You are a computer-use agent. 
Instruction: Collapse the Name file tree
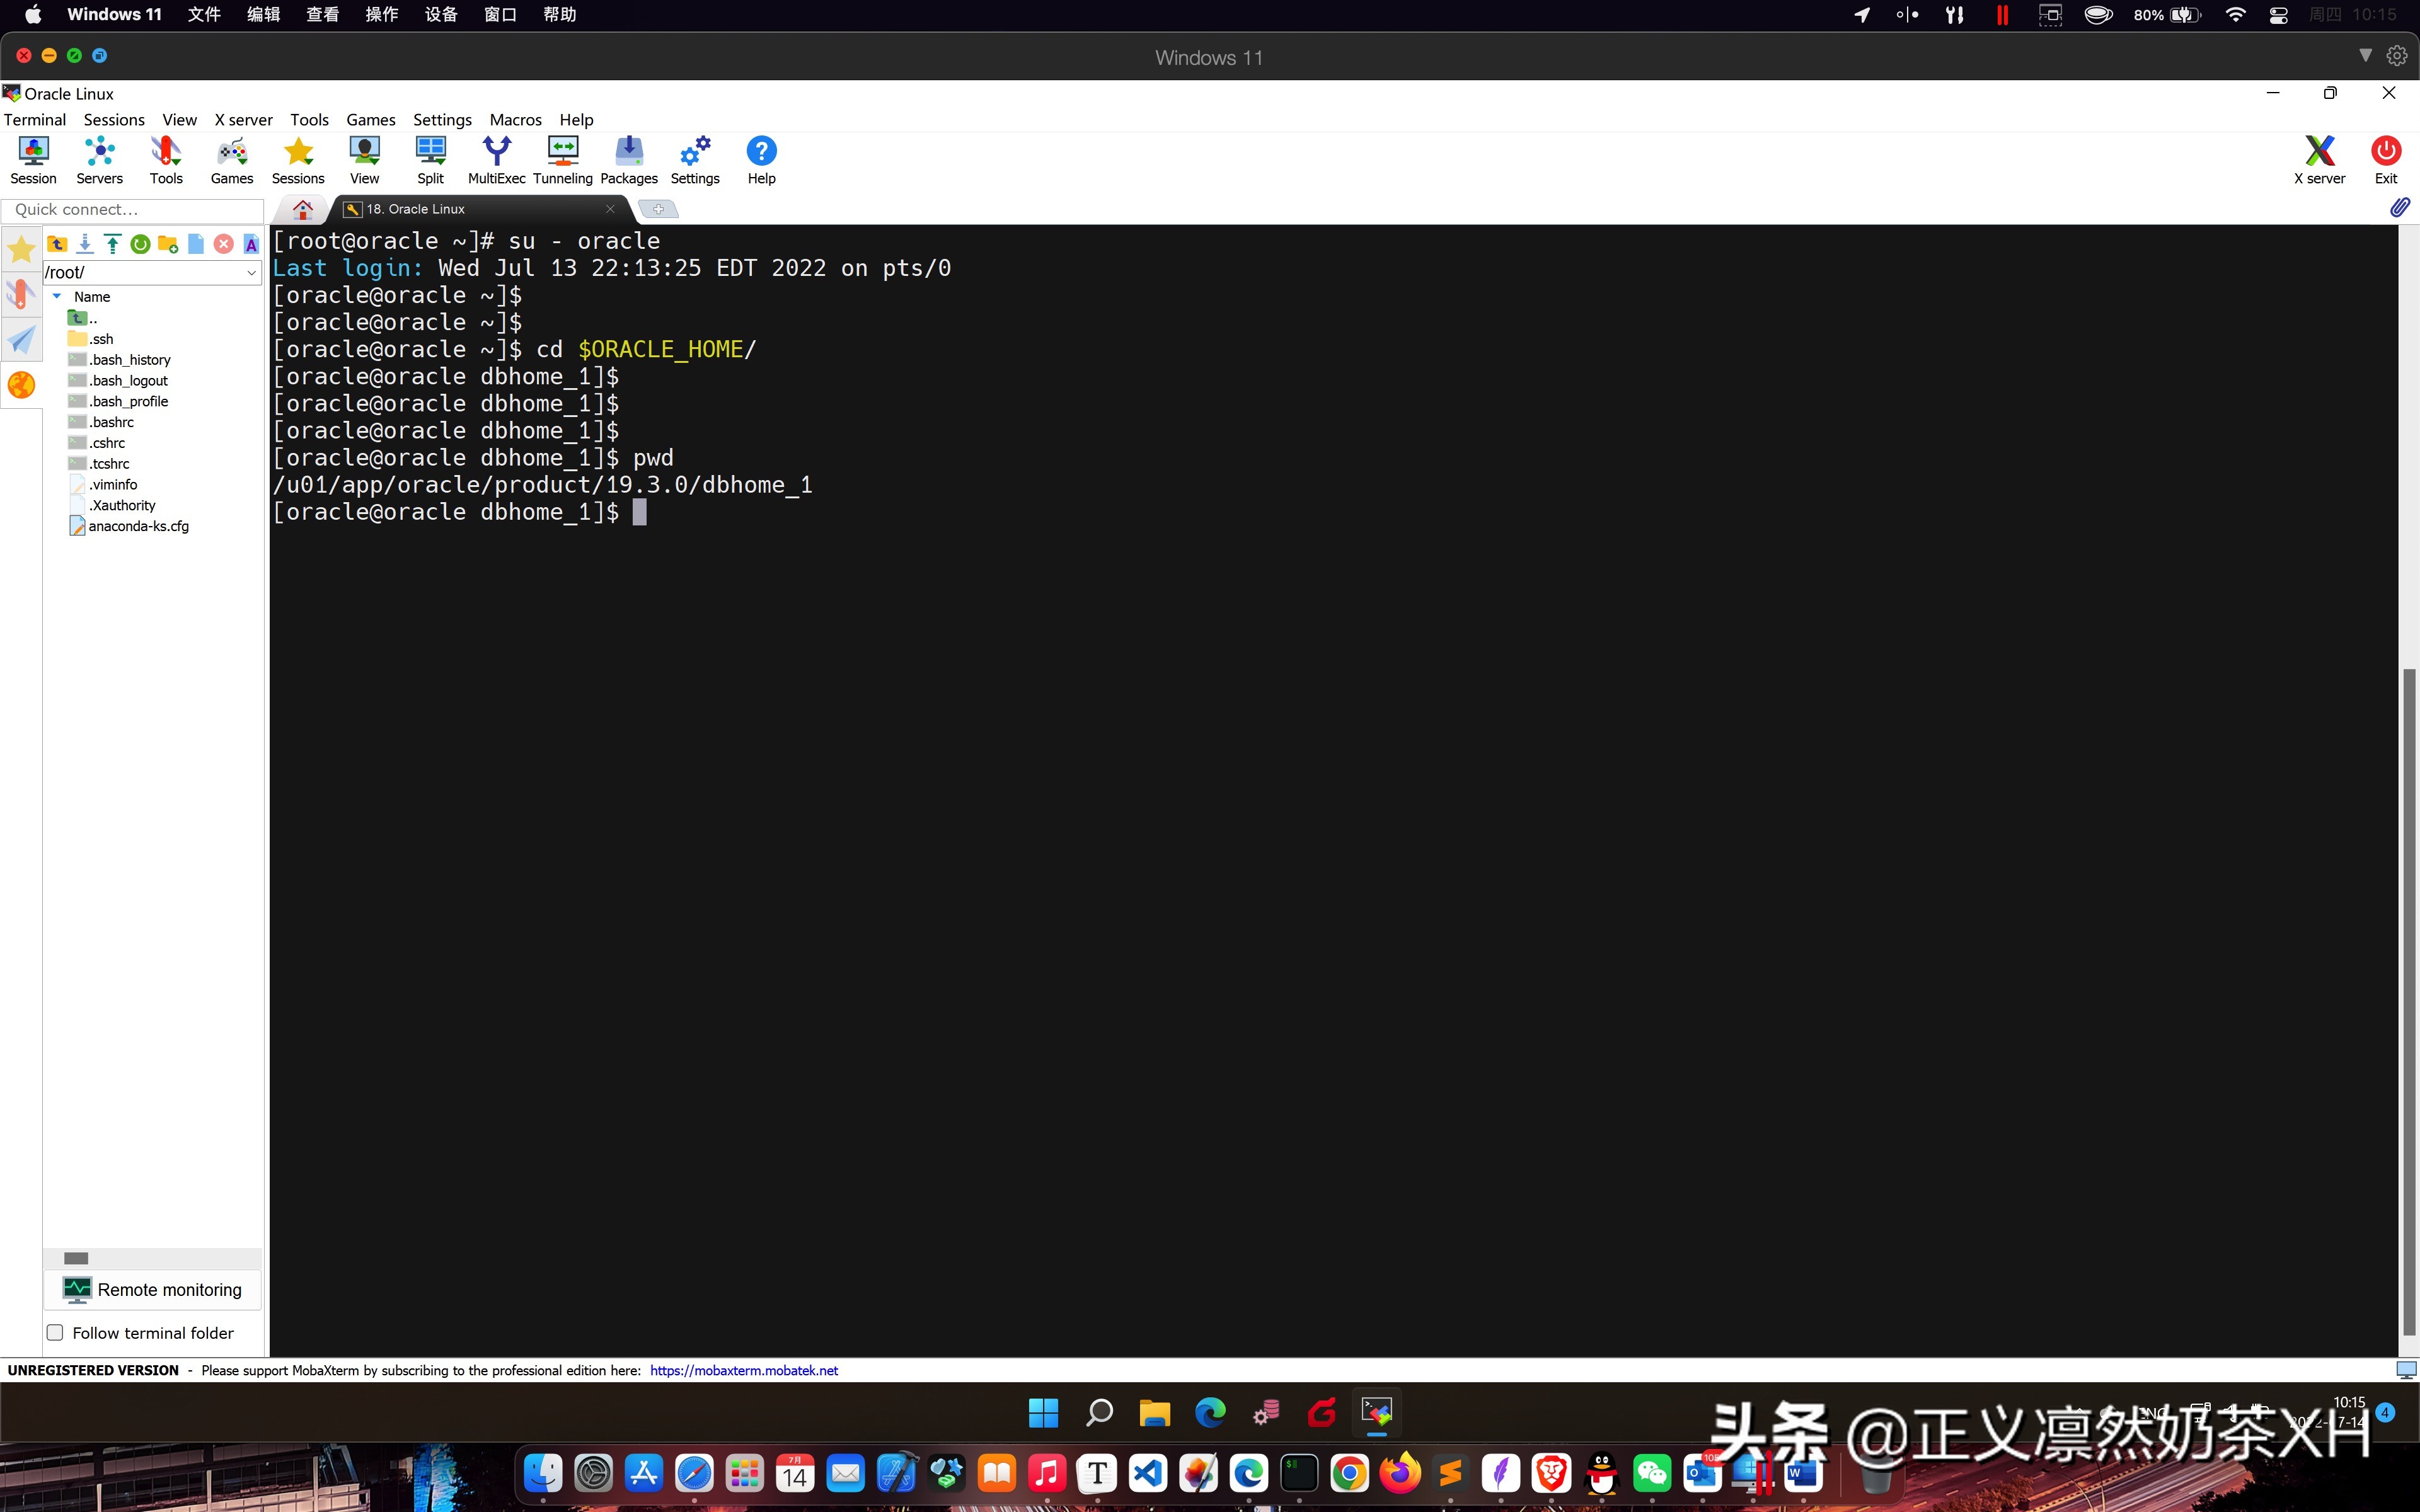(56, 296)
